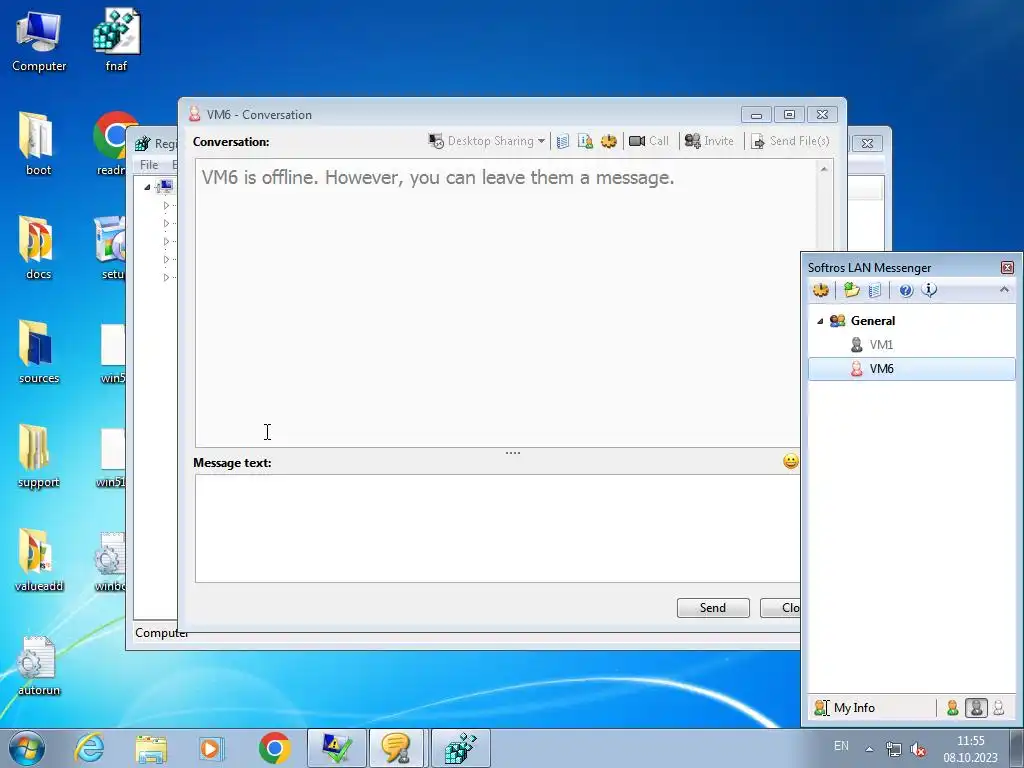
Task: Open About info bubble icon in Messenger
Action: [x=929, y=290]
